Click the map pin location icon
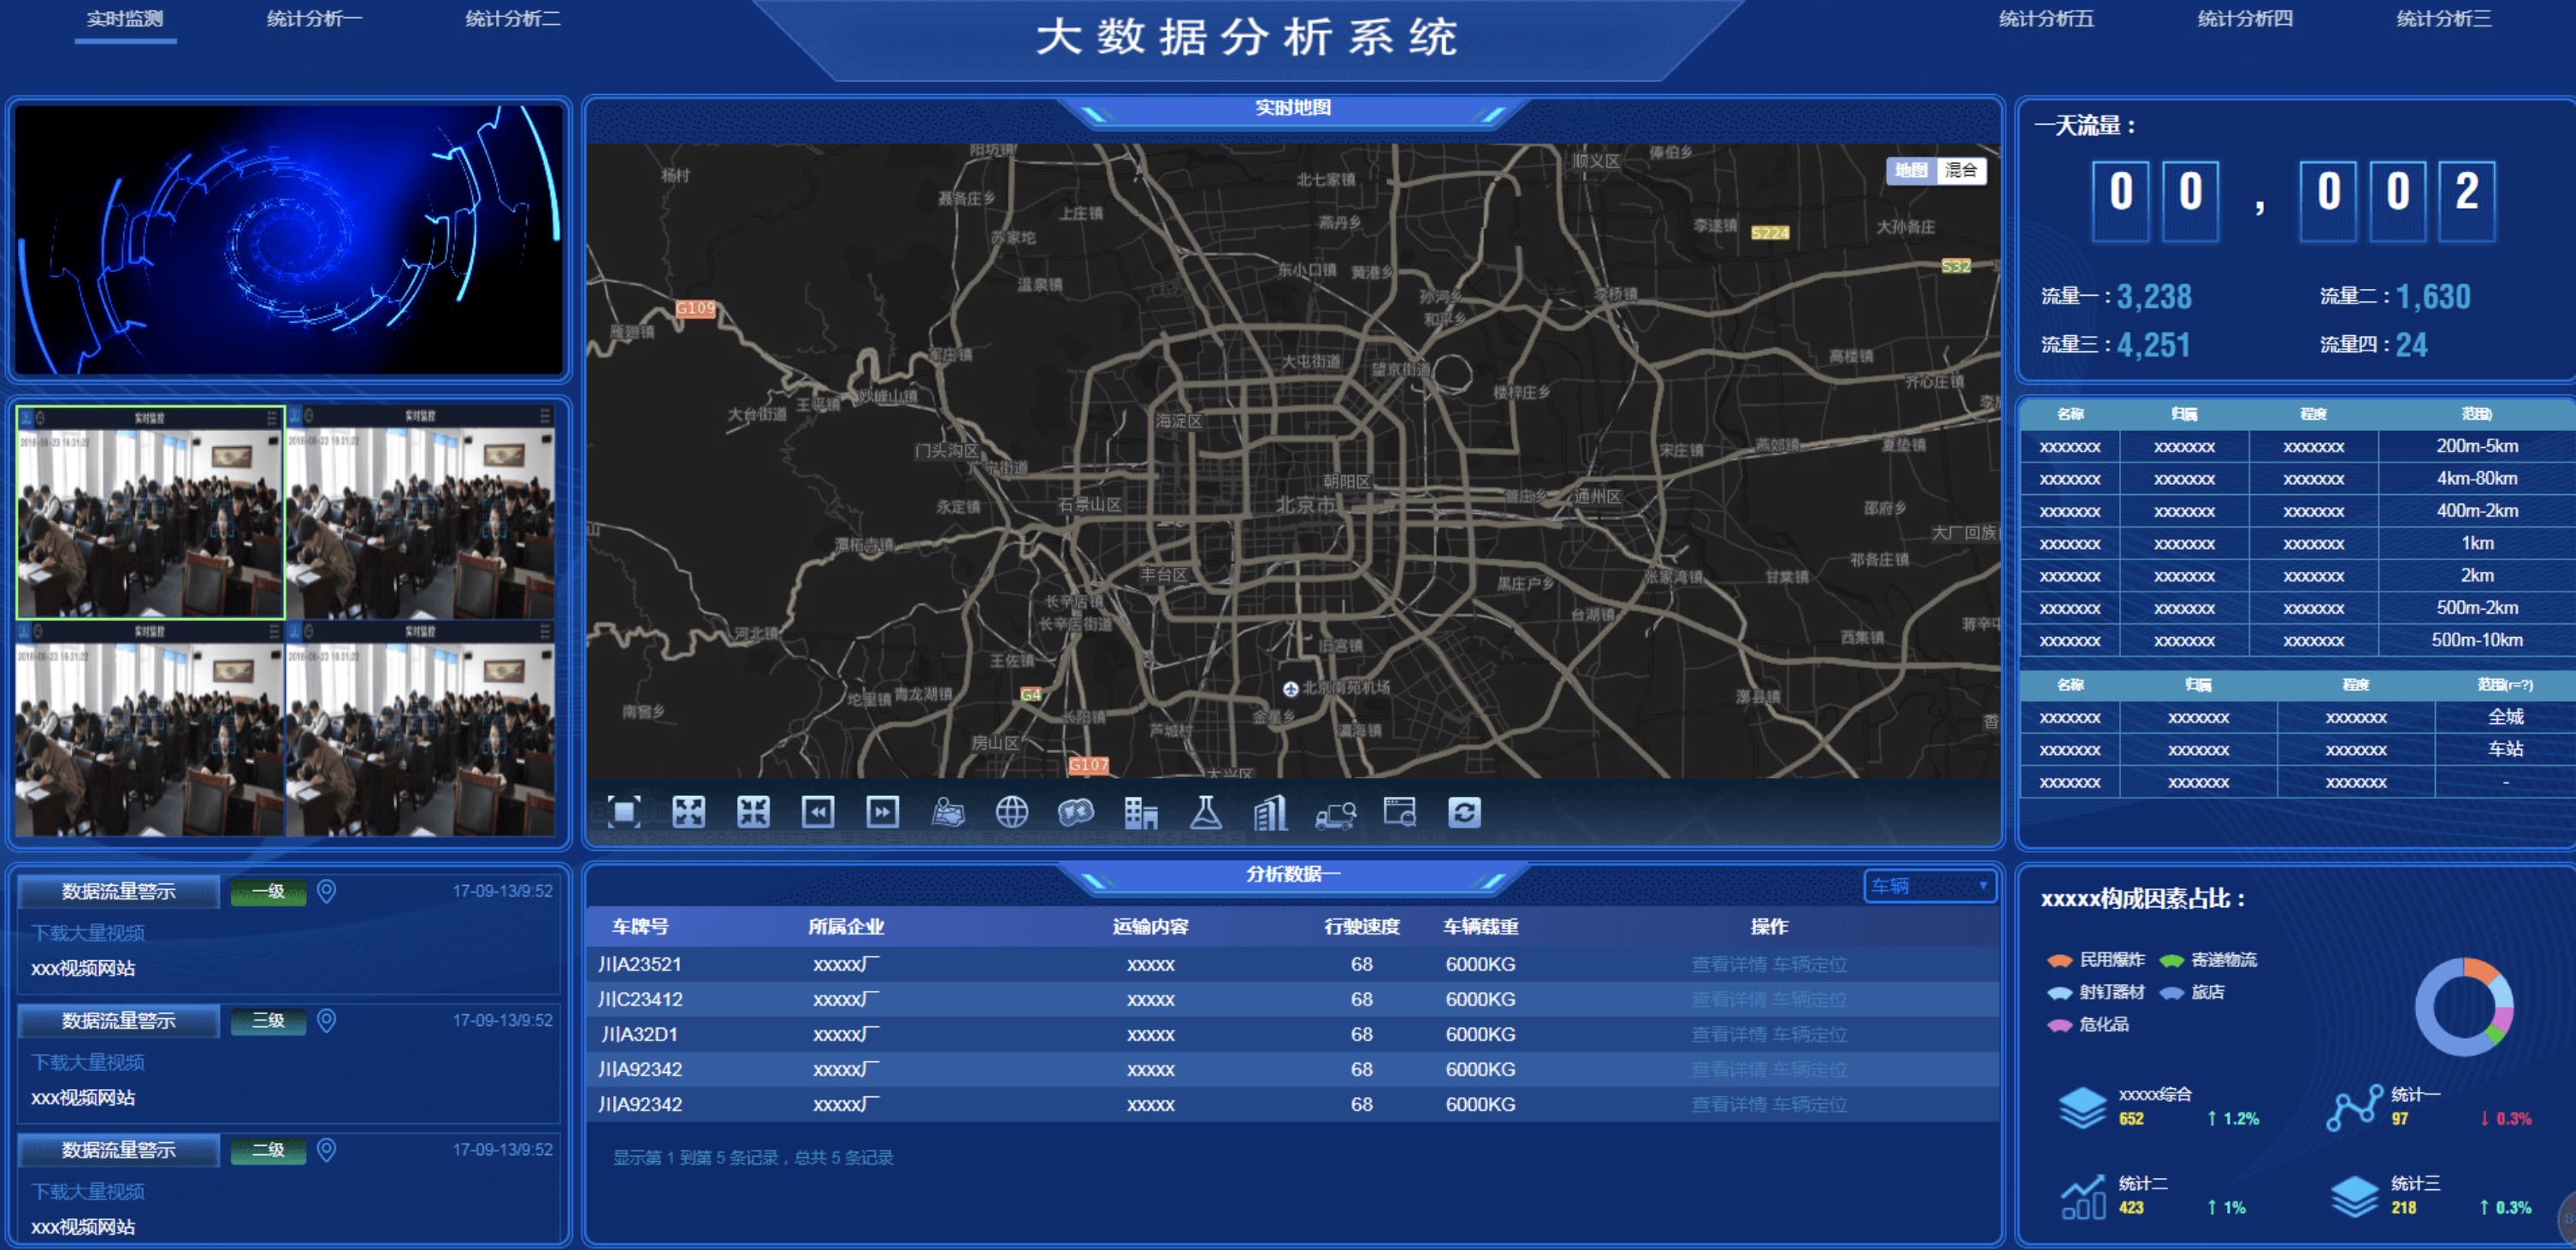2576x1250 pixels. pyautogui.click(x=947, y=812)
